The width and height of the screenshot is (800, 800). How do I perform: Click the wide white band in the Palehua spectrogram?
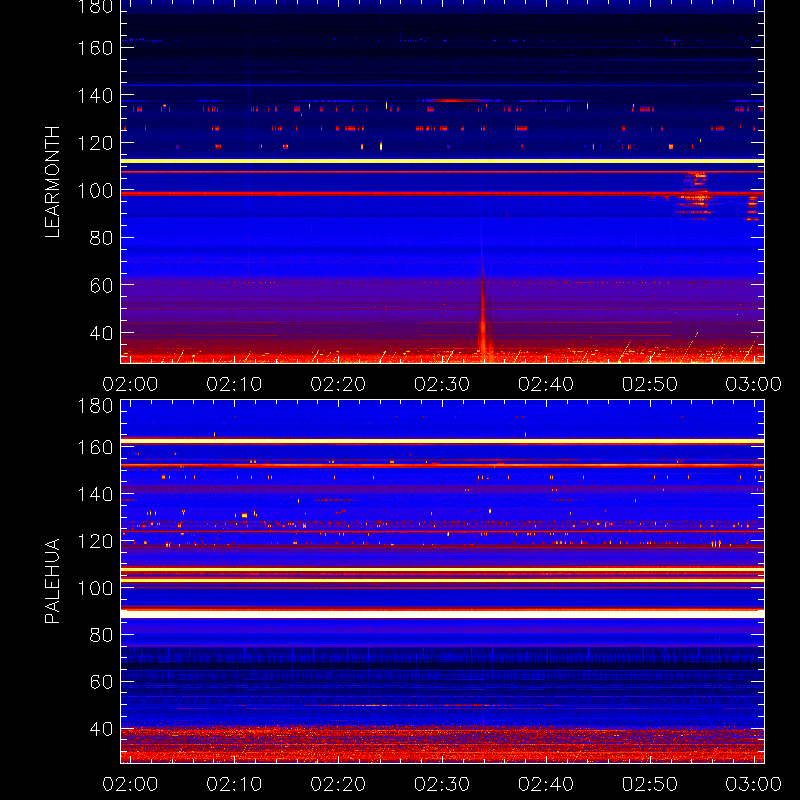[x=442, y=614]
